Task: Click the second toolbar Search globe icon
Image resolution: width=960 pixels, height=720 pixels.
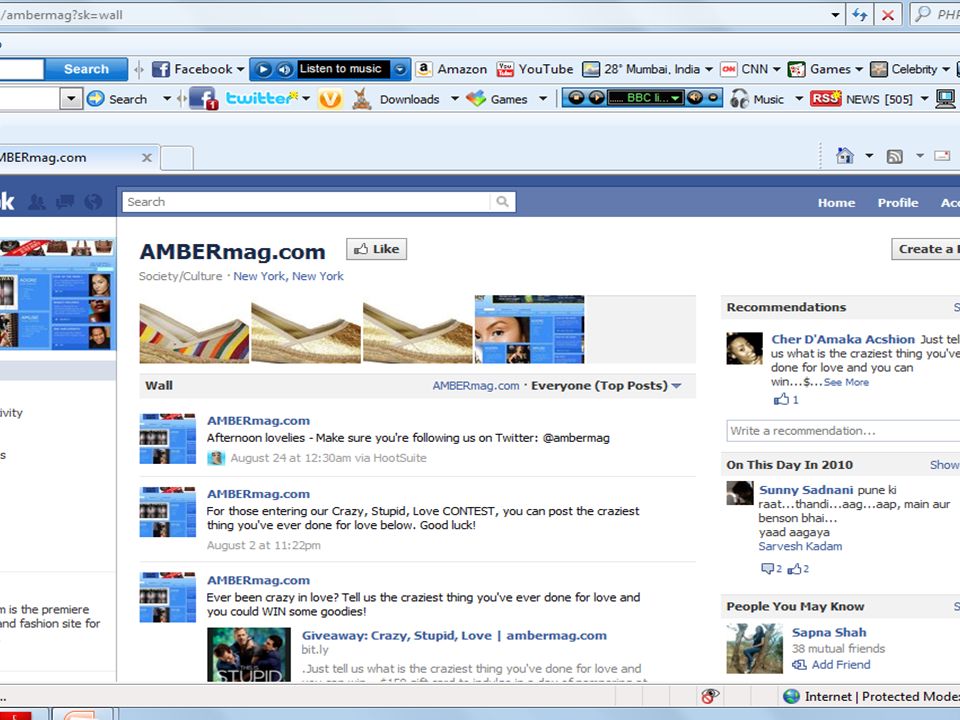Action: coord(96,99)
